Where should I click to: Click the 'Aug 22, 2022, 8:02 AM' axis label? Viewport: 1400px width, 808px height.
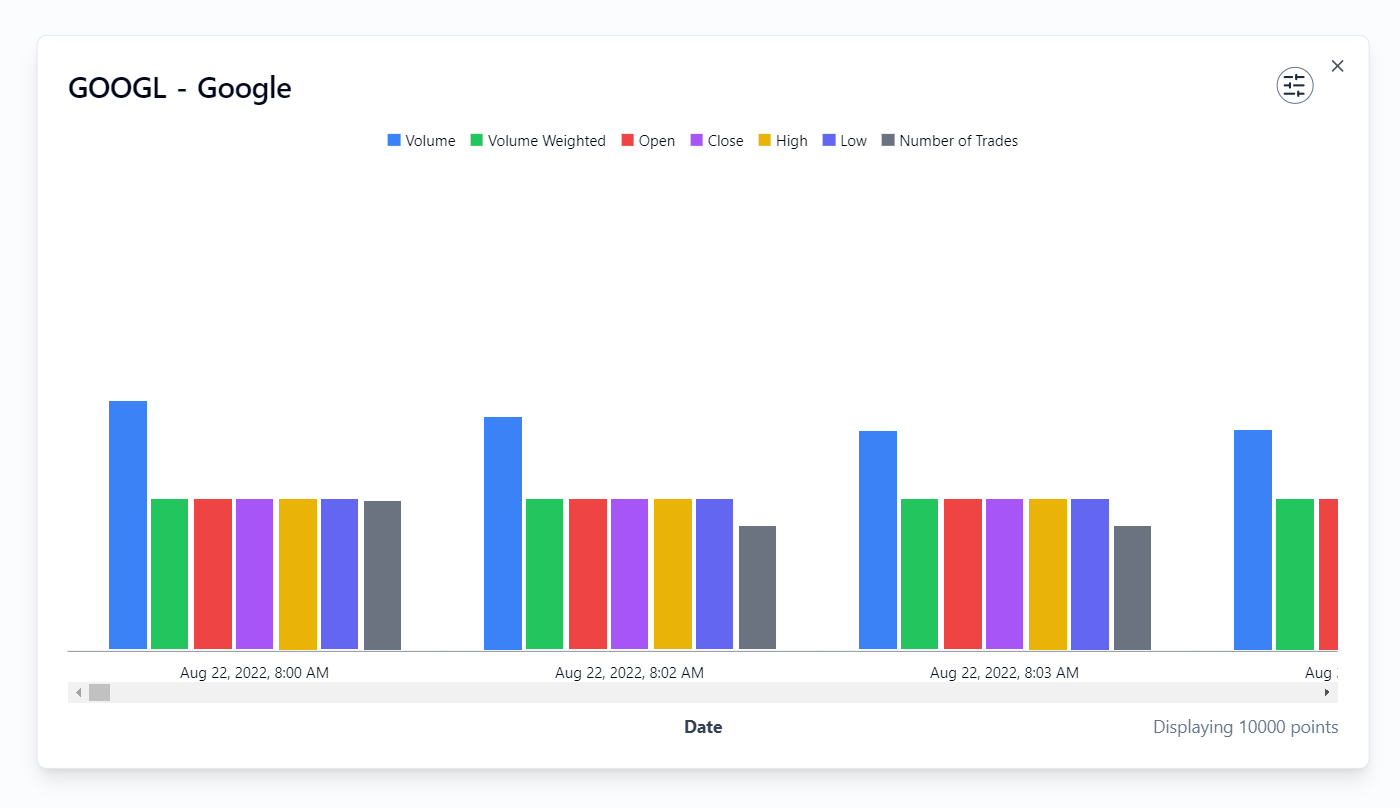(629, 673)
